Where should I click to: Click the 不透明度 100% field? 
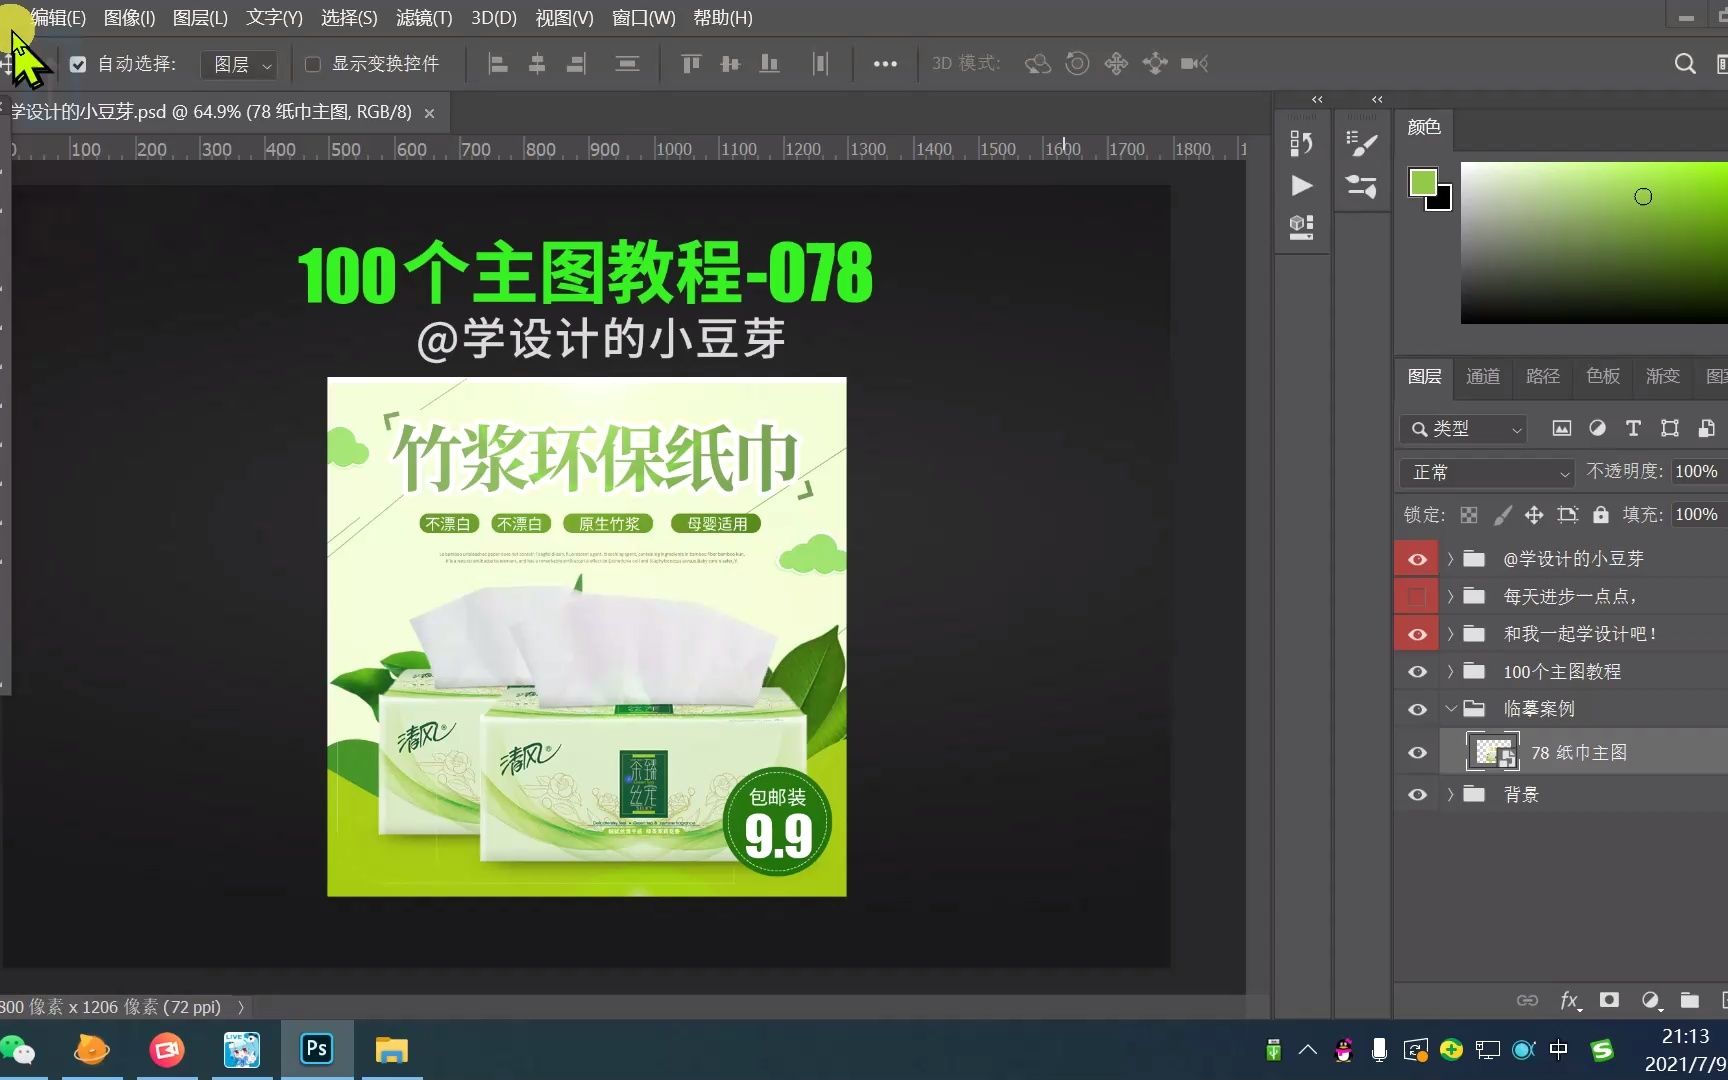click(x=1698, y=471)
